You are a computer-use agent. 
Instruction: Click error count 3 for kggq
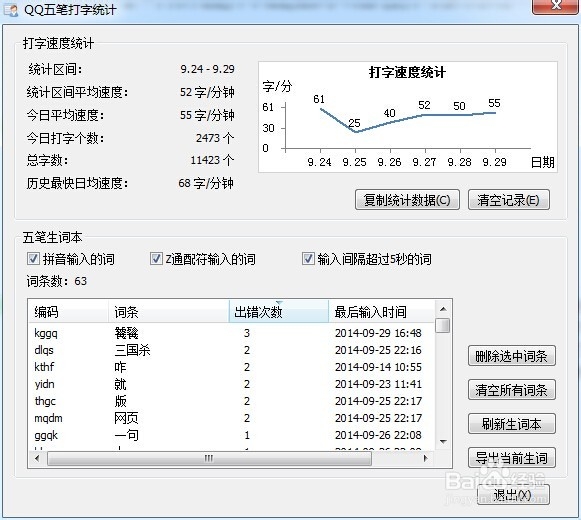pyautogui.click(x=247, y=333)
